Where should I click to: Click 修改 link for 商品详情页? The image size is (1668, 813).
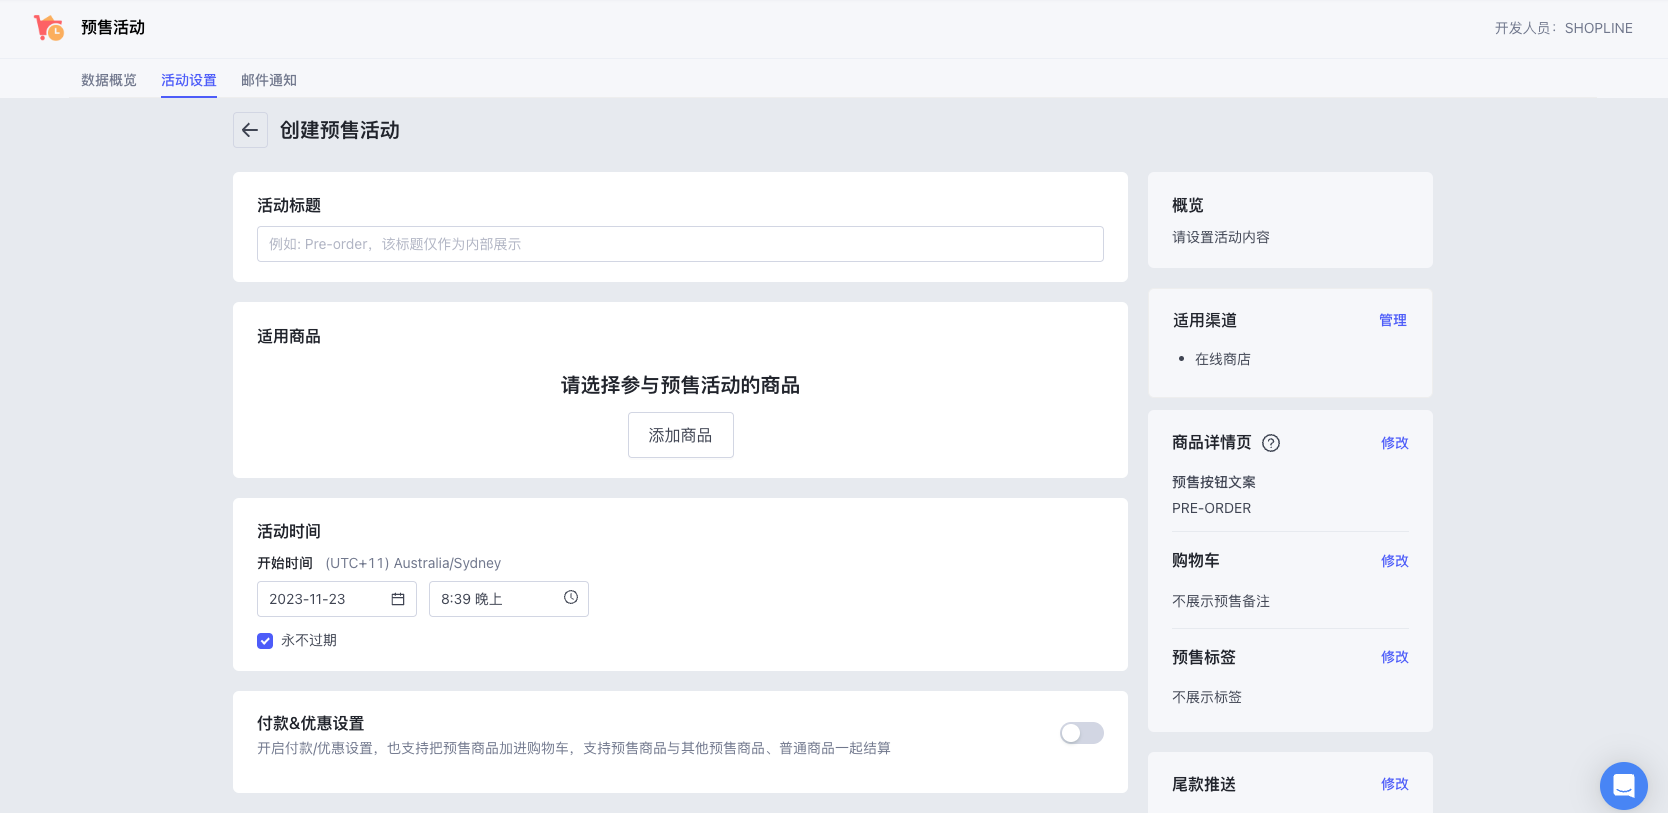point(1394,443)
